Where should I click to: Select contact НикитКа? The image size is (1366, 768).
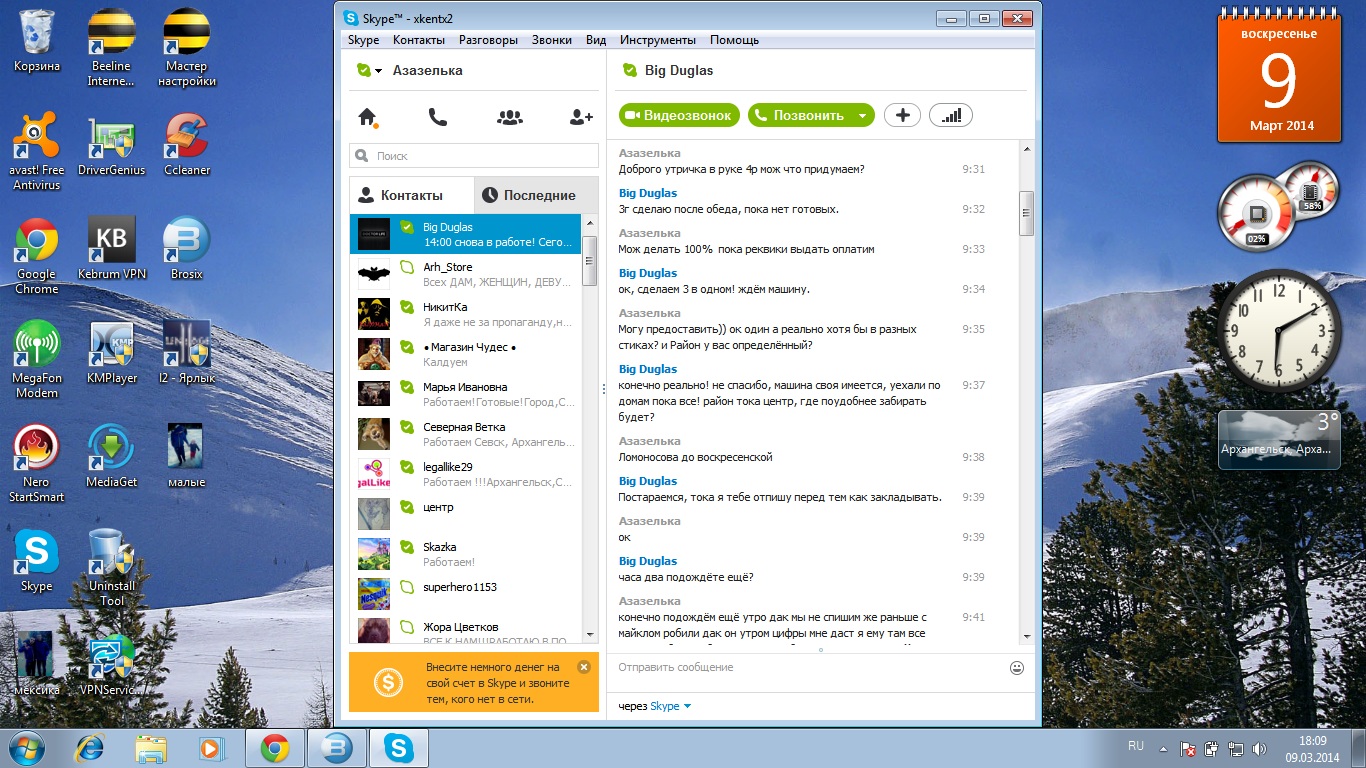click(x=465, y=314)
